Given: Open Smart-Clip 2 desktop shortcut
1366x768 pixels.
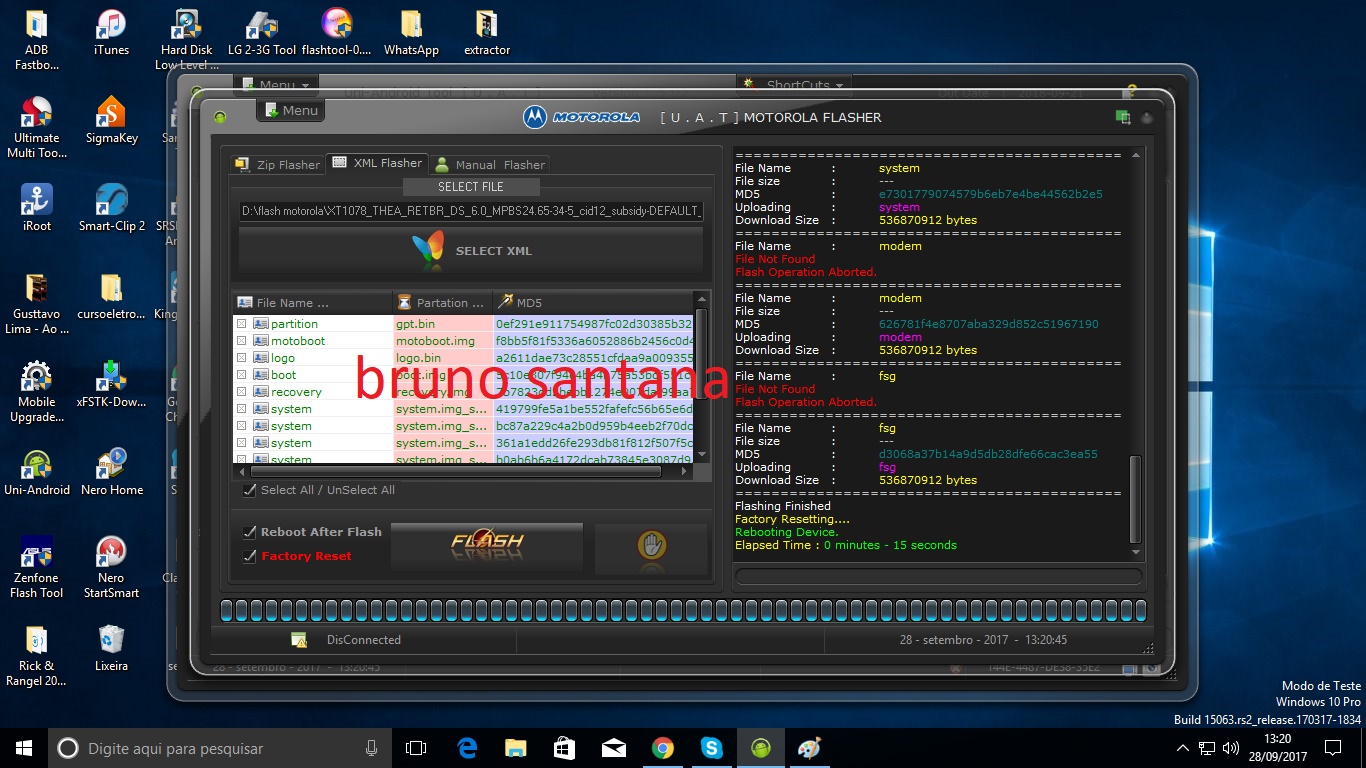Looking at the screenshot, I should point(111,208).
